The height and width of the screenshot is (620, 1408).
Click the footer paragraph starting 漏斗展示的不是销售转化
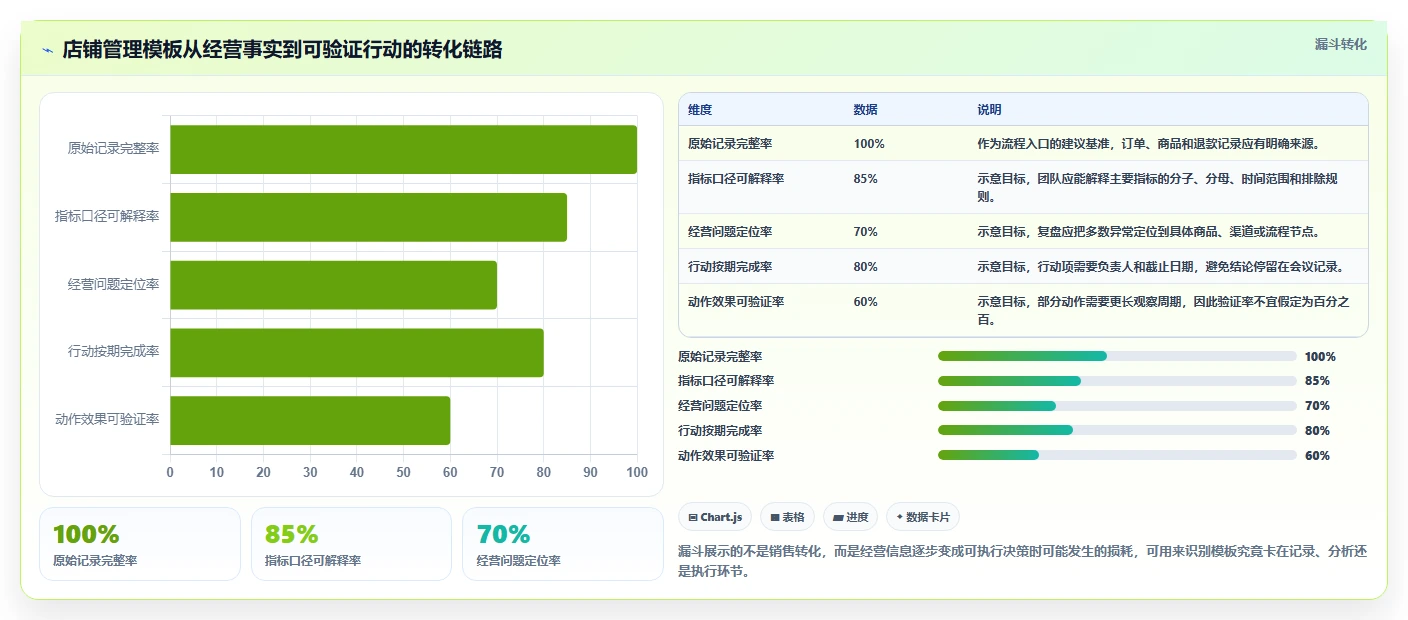tap(1022, 561)
